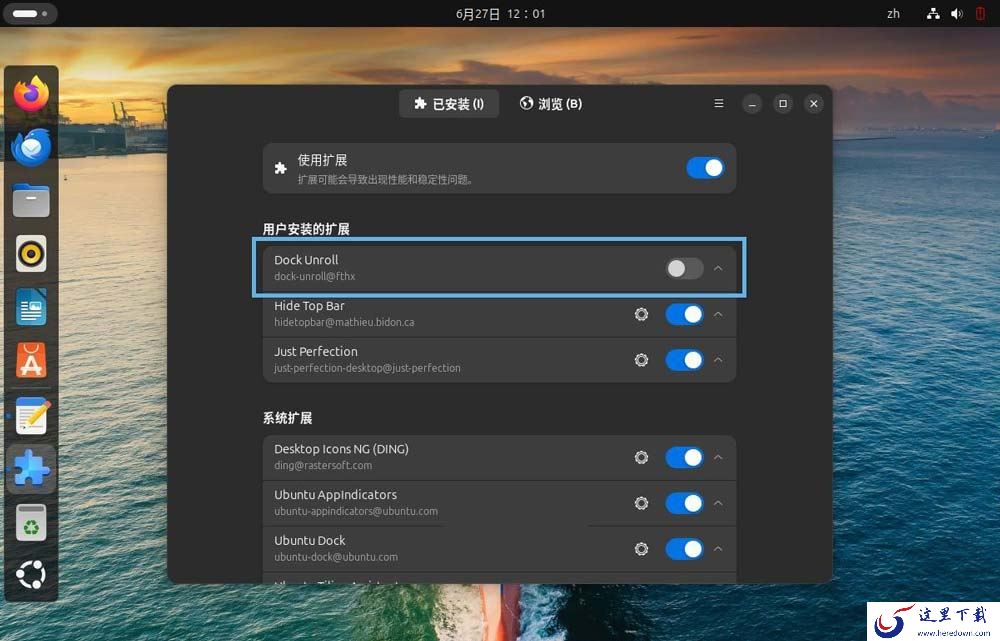This screenshot has width=1000, height=641.
Task: Click the Activities pill in top bar
Action: click(x=30, y=13)
